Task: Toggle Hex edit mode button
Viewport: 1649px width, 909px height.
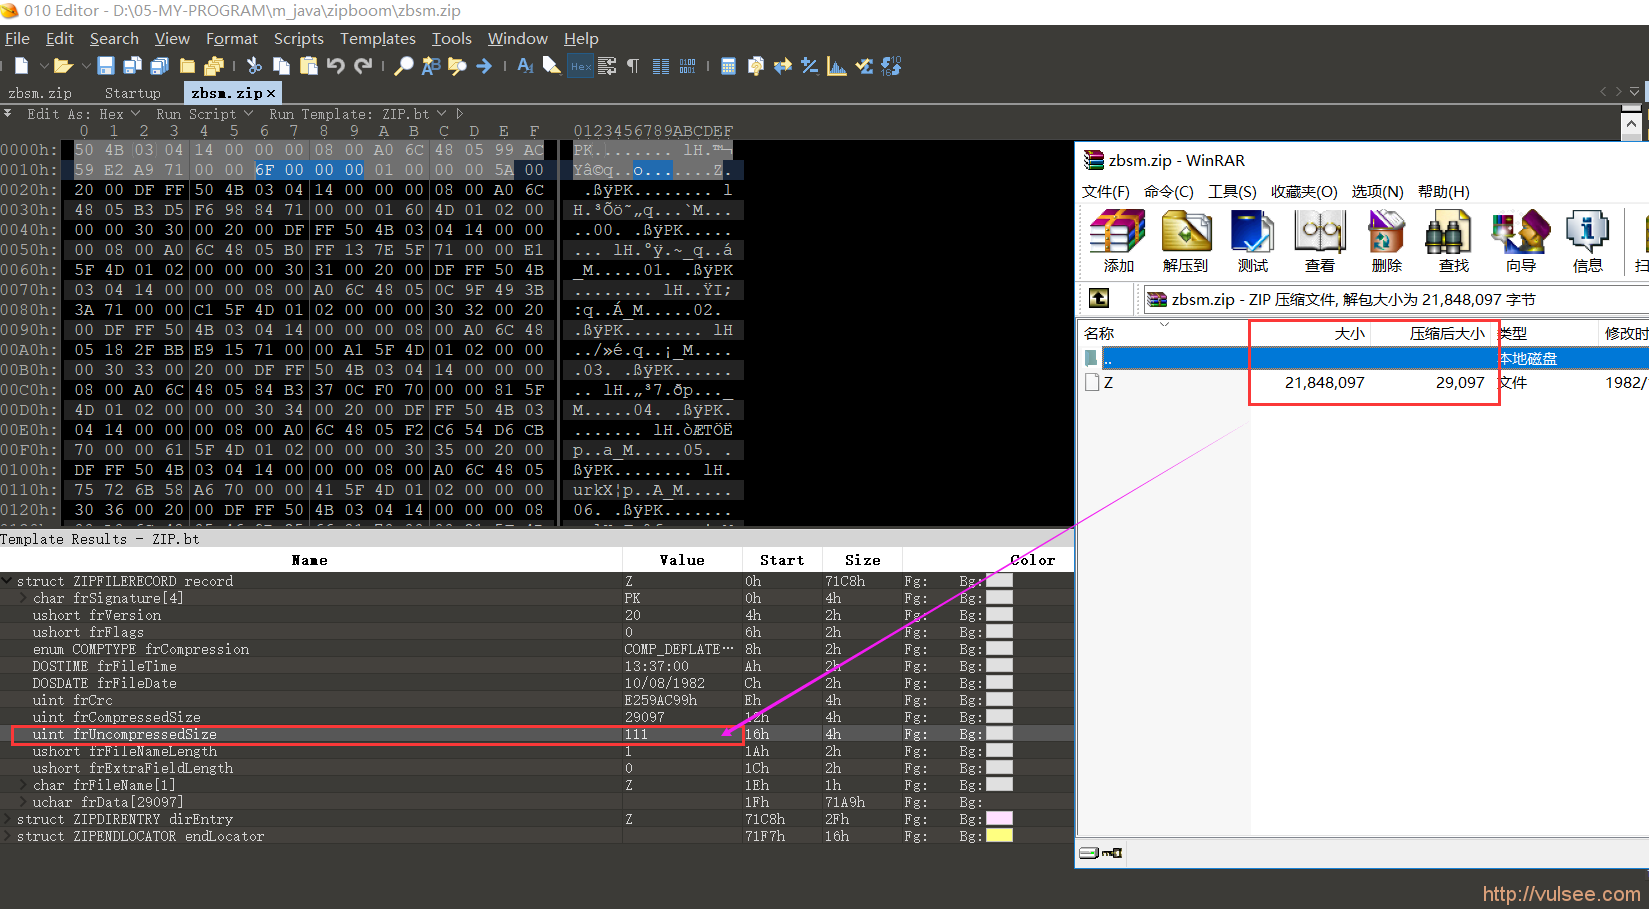Action: [580, 66]
